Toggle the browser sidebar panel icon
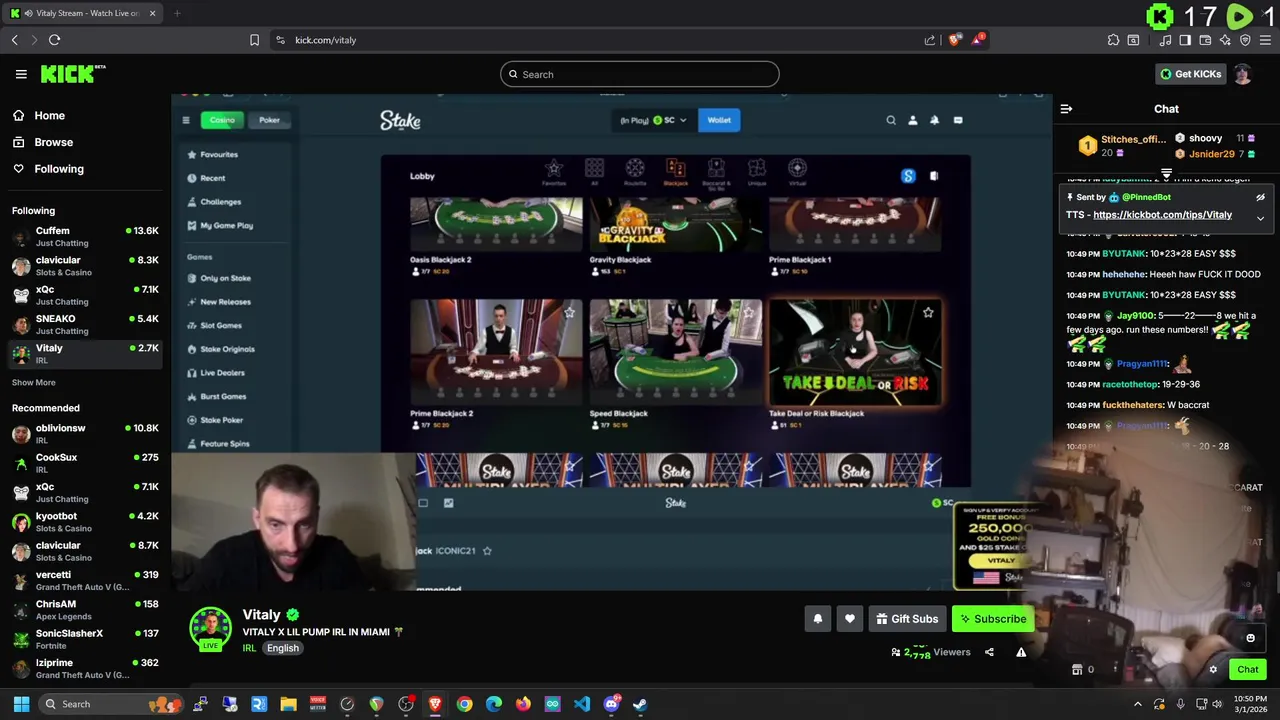This screenshot has height=720, width=1280. [1185, 40]
